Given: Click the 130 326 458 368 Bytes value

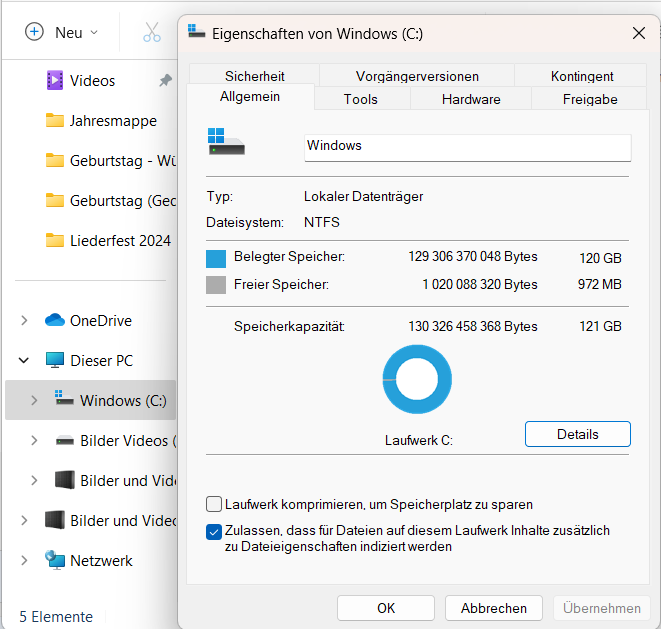Looking at the screenshot, I should 473,326.
